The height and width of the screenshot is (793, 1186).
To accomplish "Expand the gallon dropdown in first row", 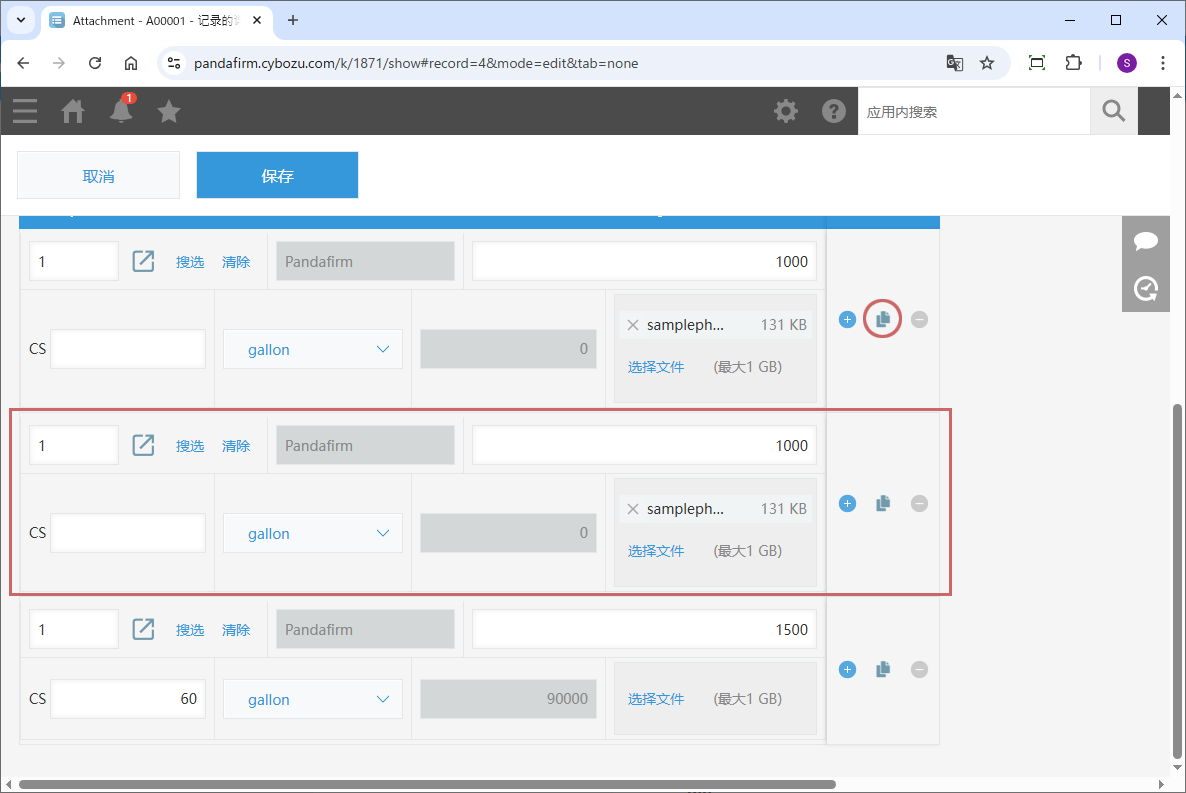I will coord(313,350).
